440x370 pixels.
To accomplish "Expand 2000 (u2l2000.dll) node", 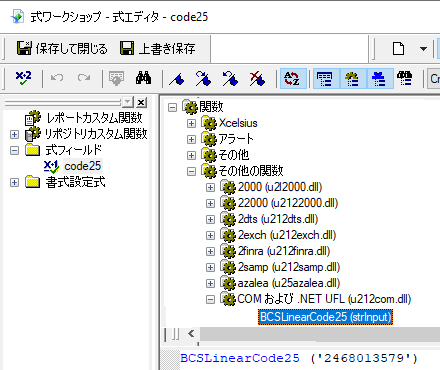I will coord(210,187).
